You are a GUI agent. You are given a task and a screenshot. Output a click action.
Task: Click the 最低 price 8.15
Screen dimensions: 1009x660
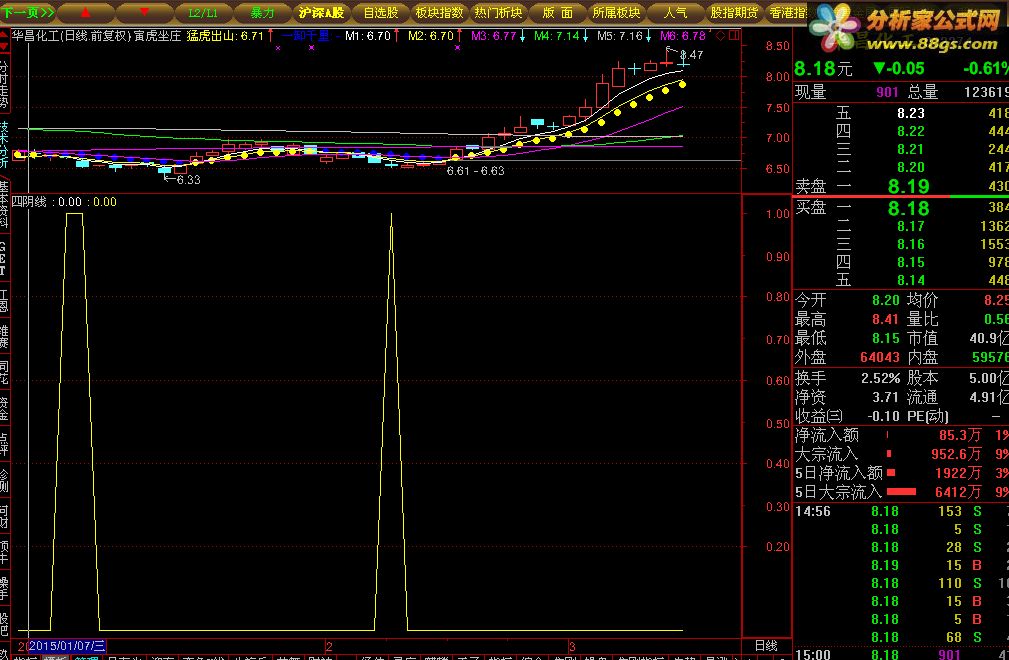[x=885, y=338]
